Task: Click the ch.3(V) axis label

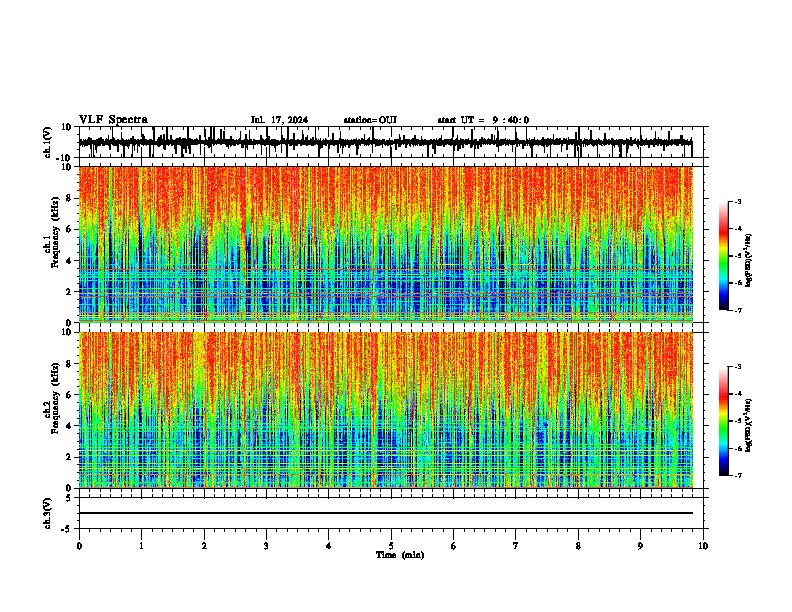Action: coord(48,514)
